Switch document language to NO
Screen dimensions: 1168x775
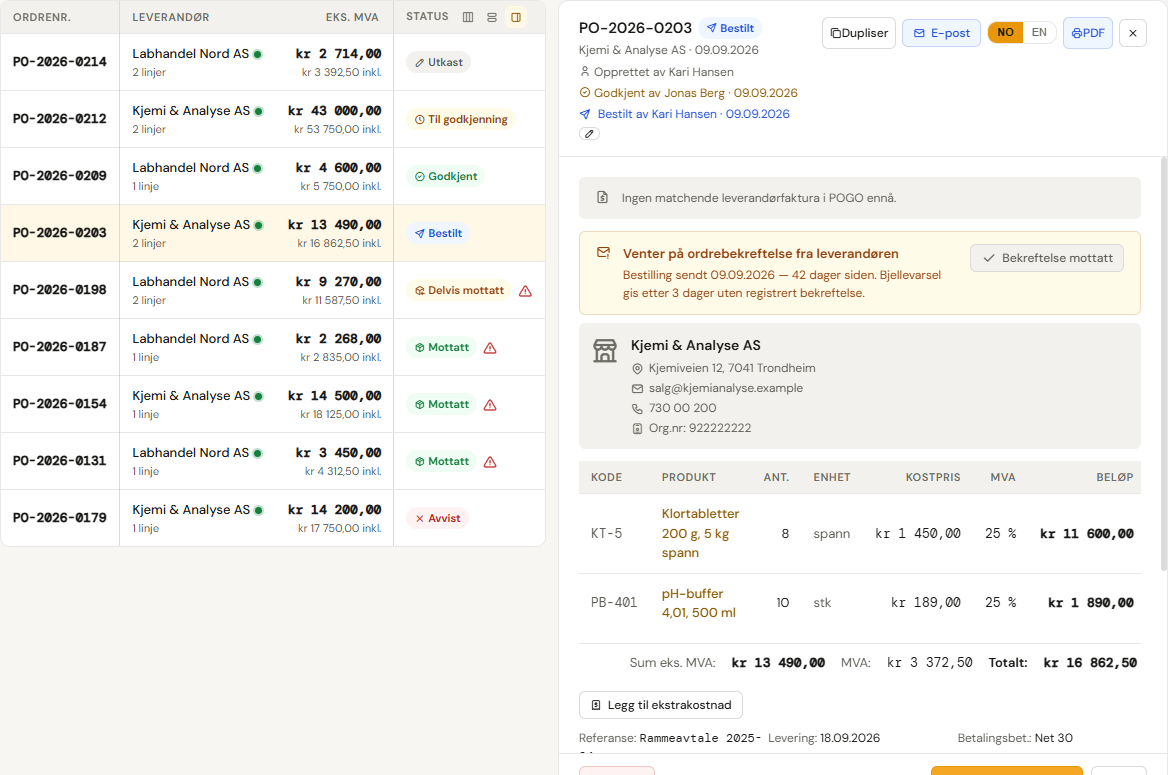[1005, 33]
